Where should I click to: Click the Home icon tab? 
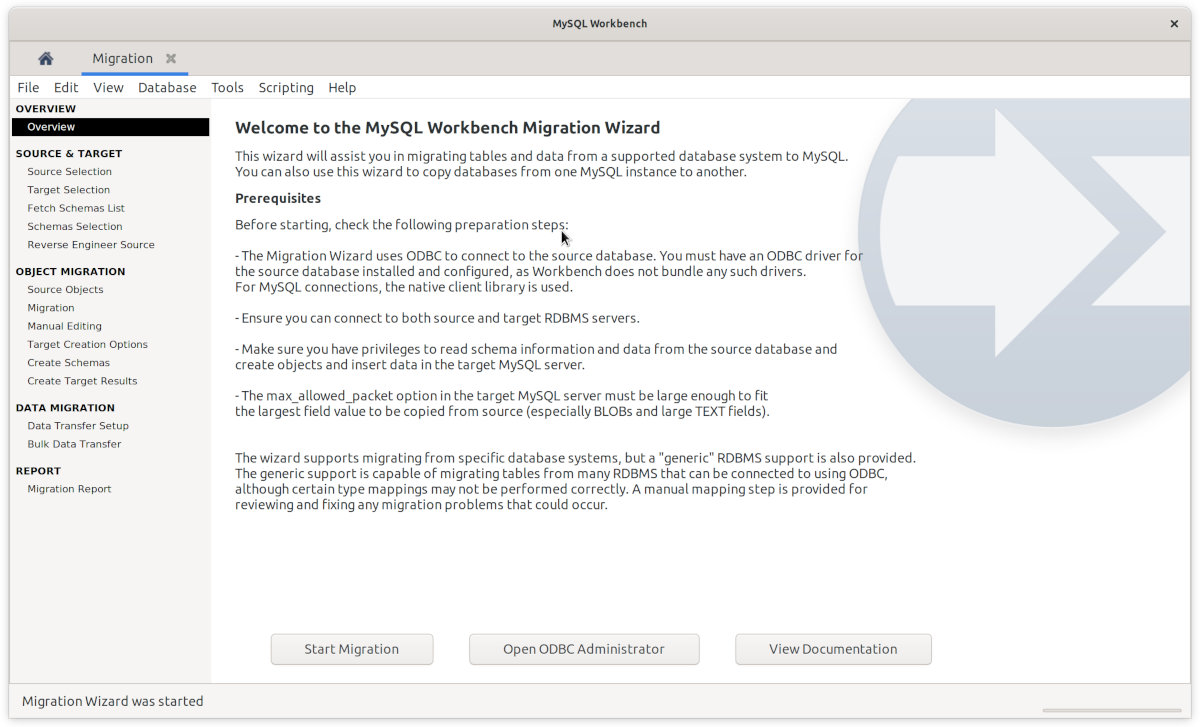(45, 59)
